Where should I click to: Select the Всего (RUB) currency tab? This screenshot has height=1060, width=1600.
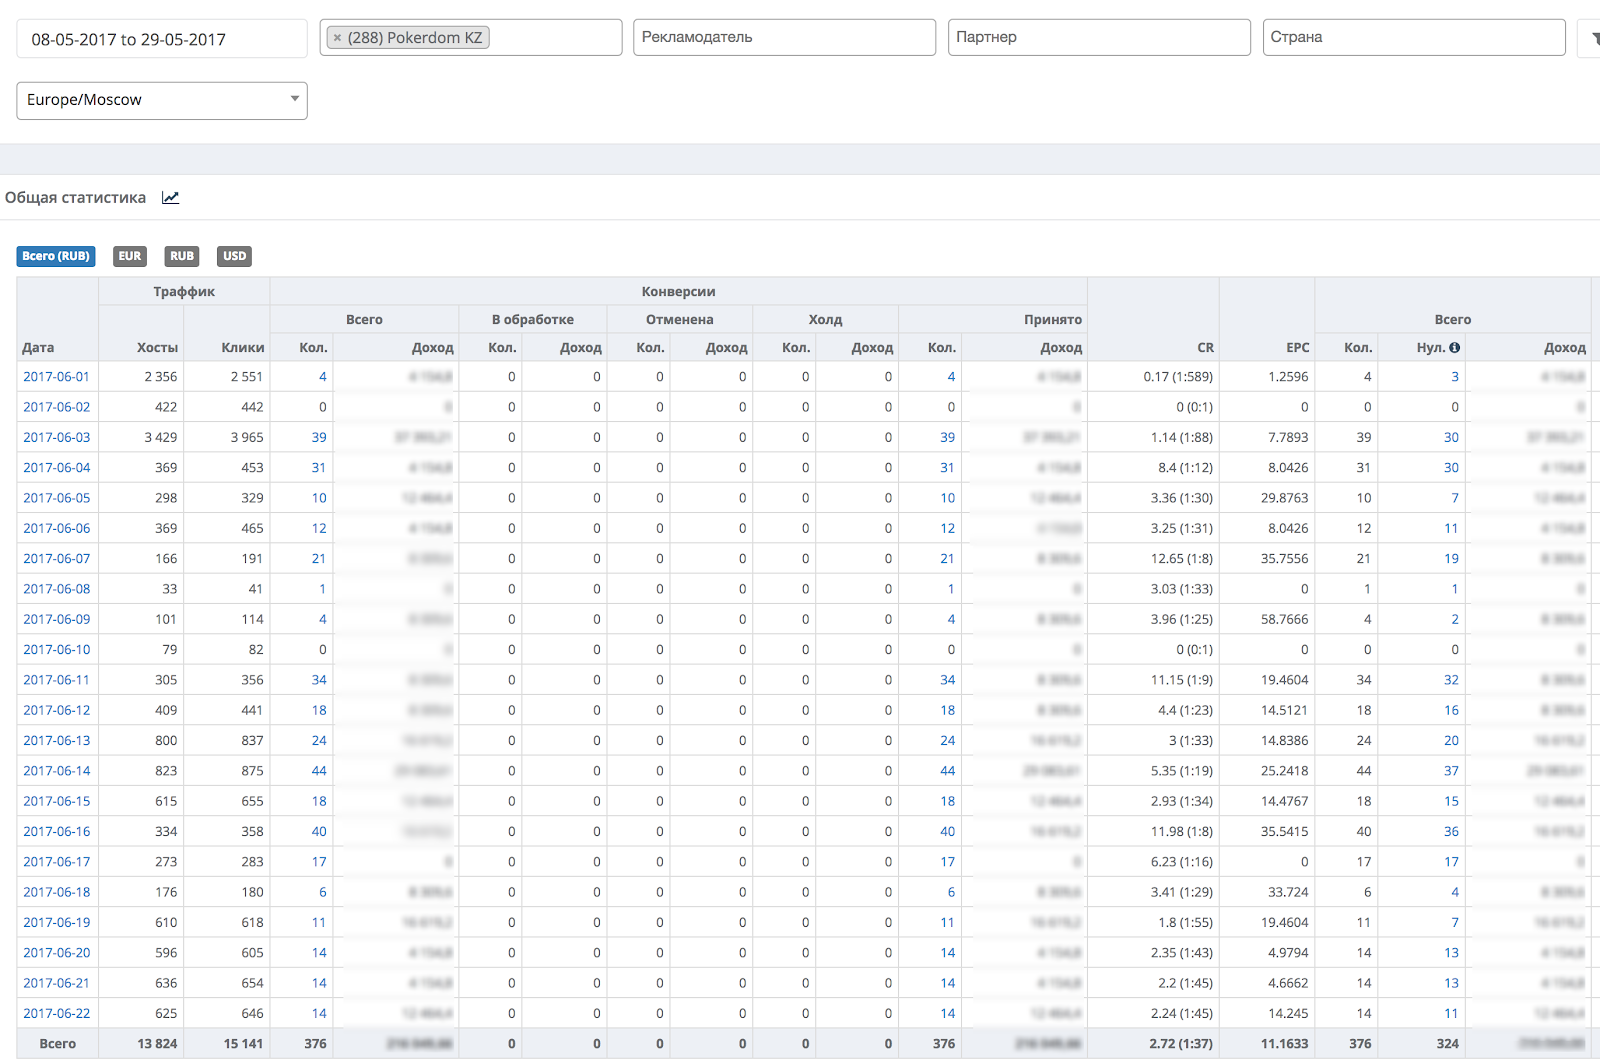point(56,256)
